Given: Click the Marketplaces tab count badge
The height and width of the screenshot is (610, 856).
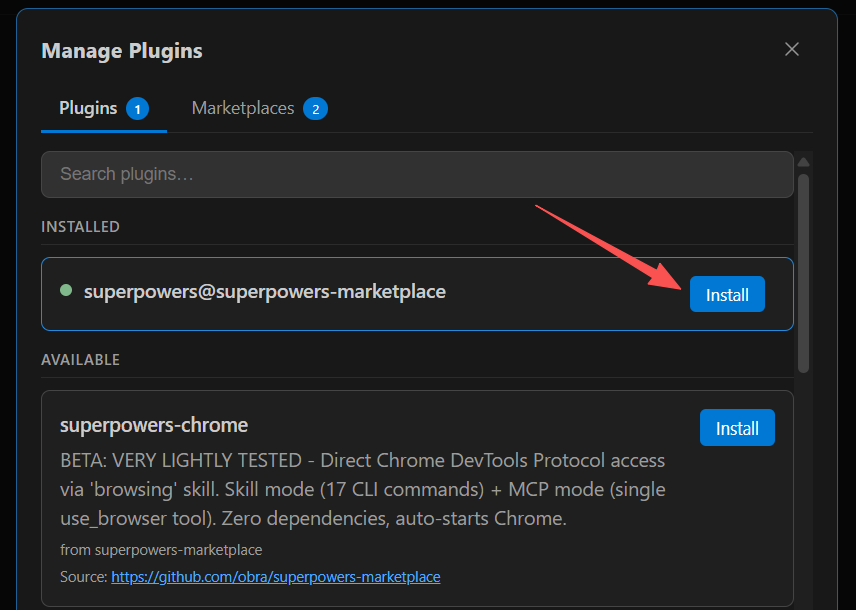Looking at the screenshot, I should click(x=317, y=108).
